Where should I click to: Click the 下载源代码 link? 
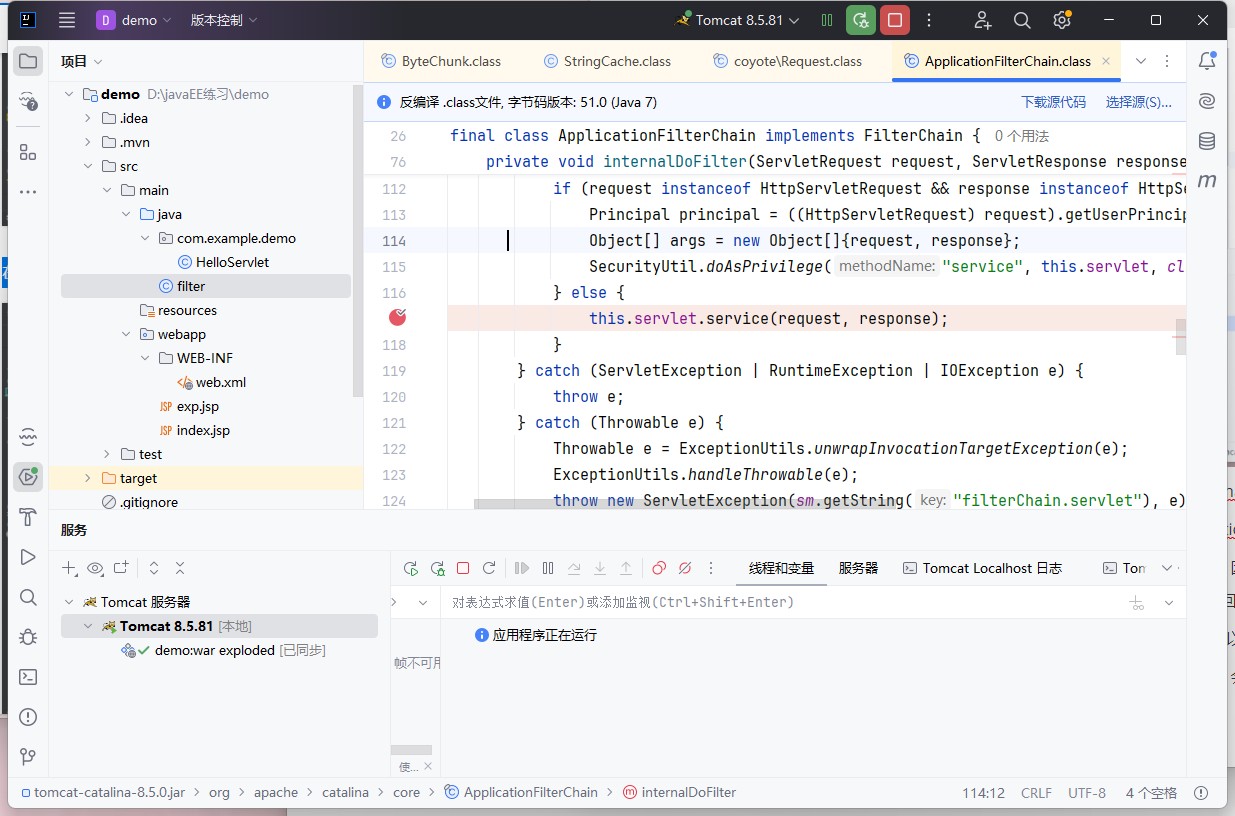pyautogui.click(x=1052, y=102)
